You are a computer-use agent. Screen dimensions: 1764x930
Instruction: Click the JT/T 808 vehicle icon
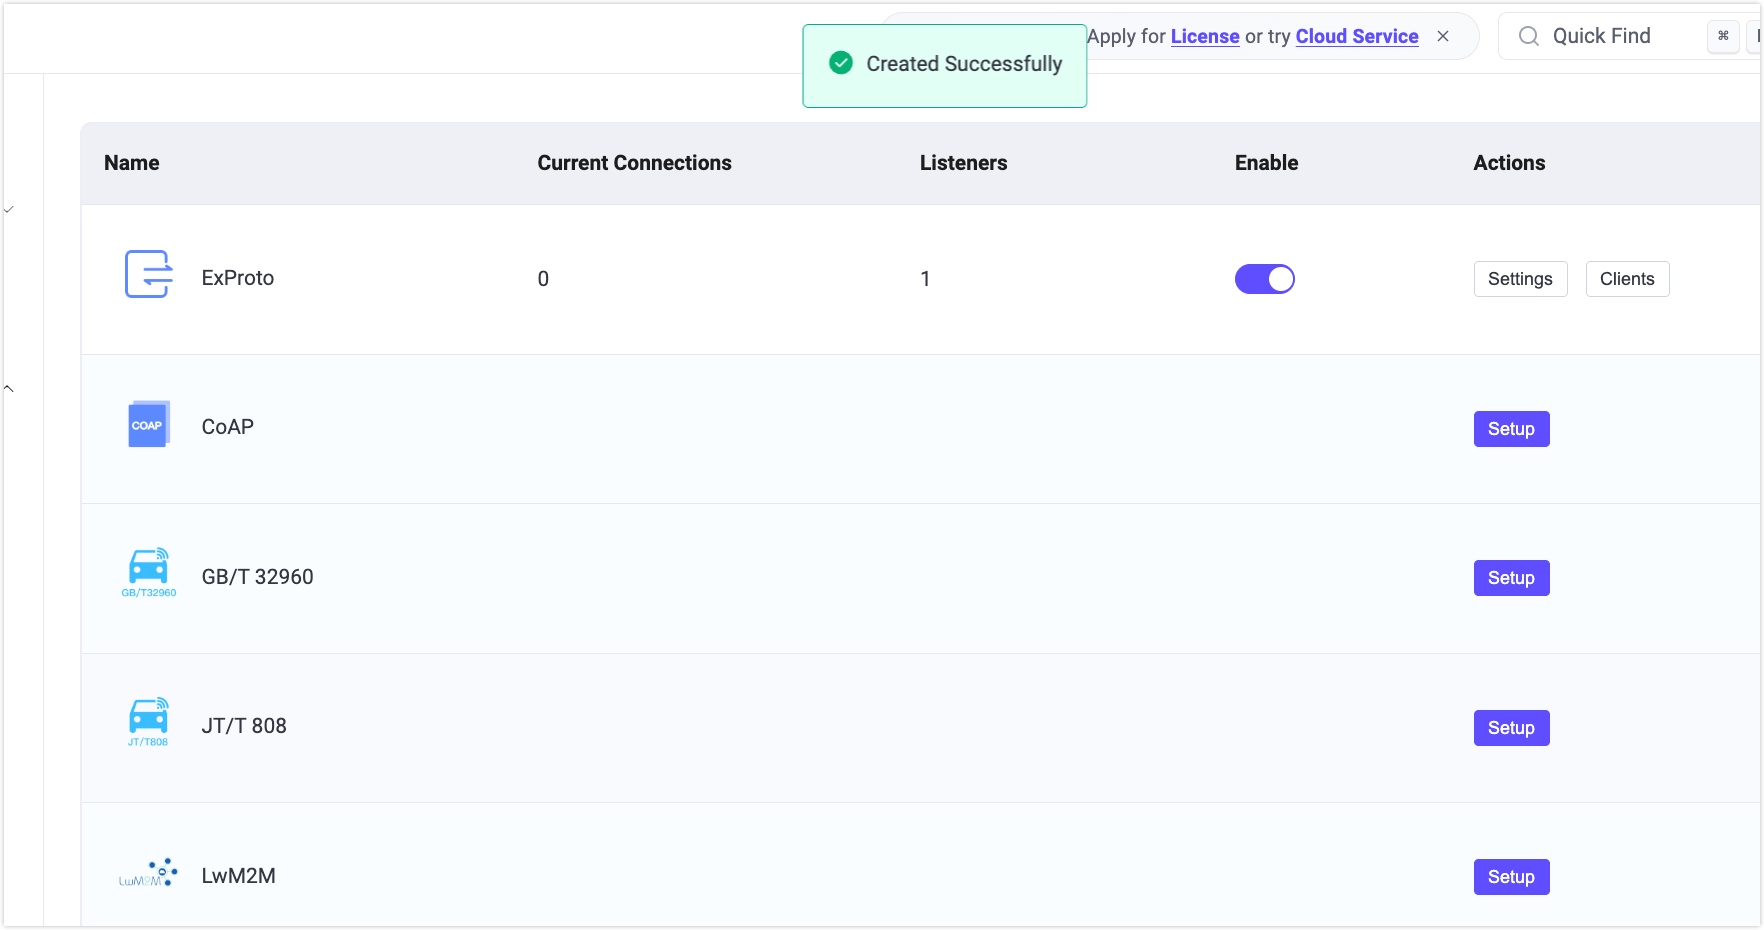click(x=147, y=721)
